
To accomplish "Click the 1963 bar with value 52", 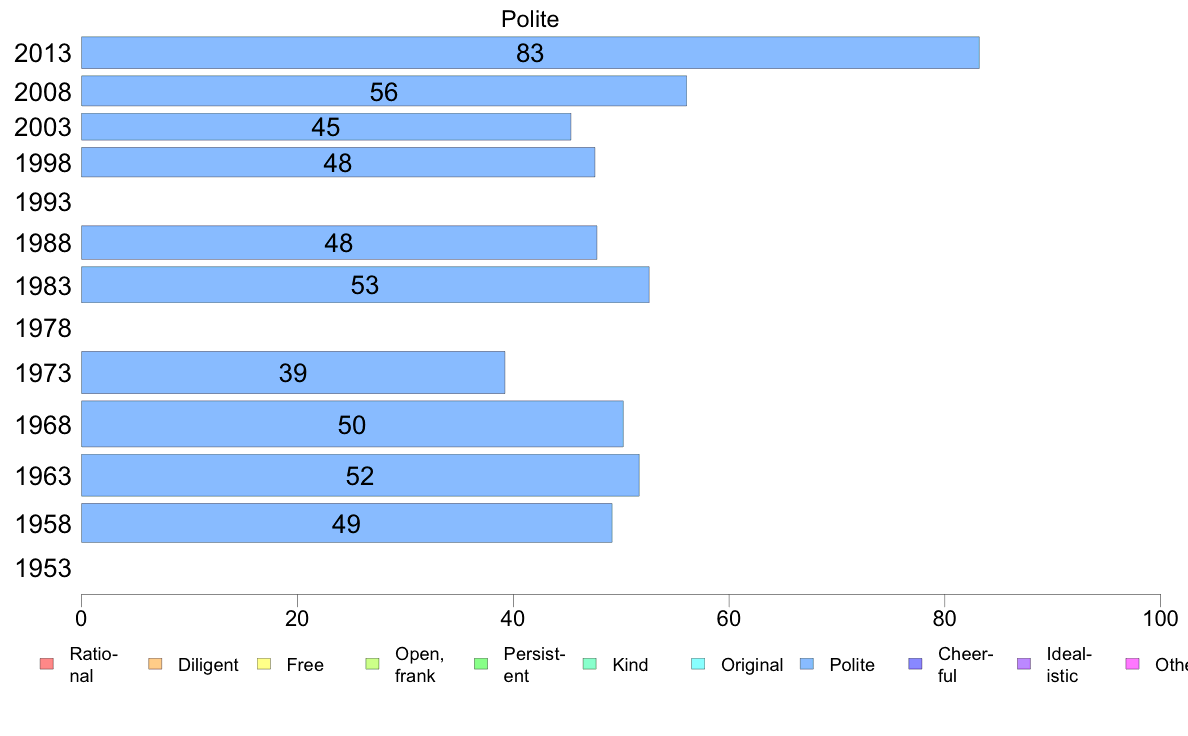I will coord(360,475).
